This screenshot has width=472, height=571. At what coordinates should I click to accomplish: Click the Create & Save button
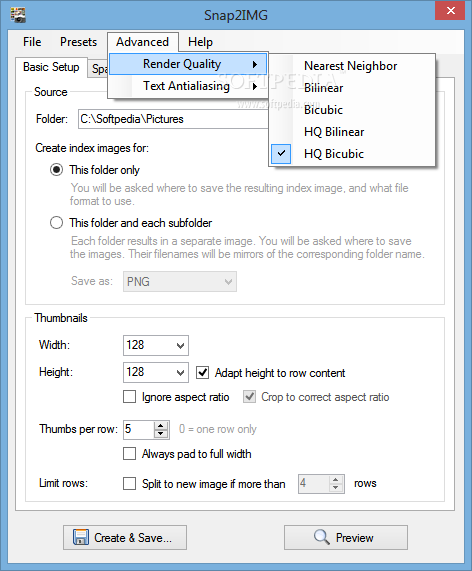pos(125,537)
